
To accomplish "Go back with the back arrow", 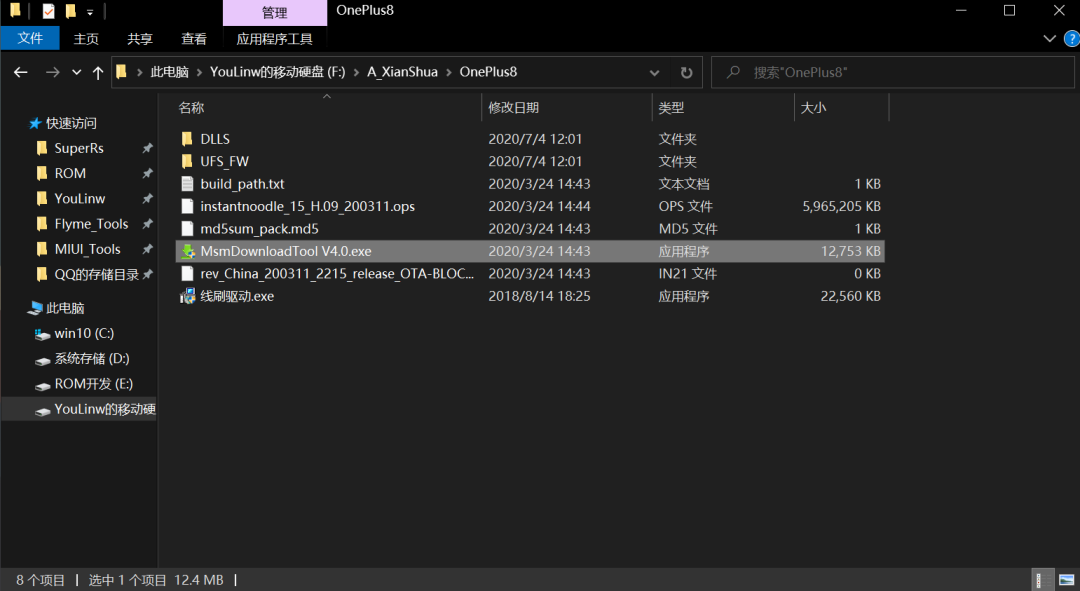I will pyautogui.click(x=21, y=72).
